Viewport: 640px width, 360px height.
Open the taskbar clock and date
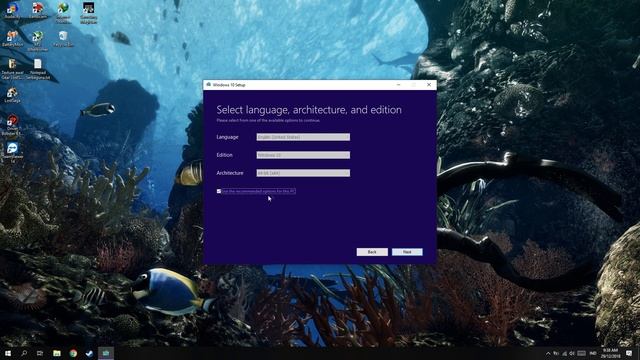pos(610,353)
